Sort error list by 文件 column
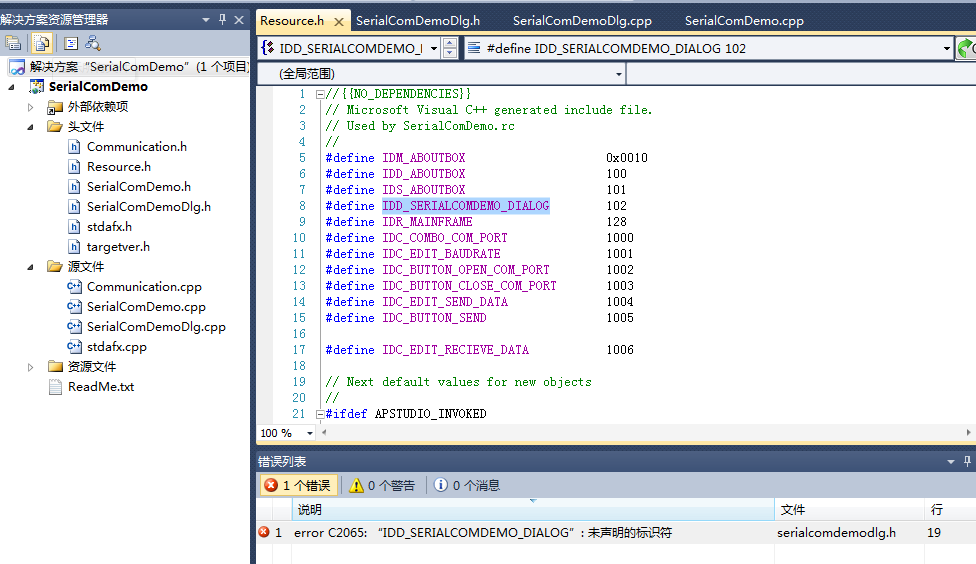 [x=849, y=510]
